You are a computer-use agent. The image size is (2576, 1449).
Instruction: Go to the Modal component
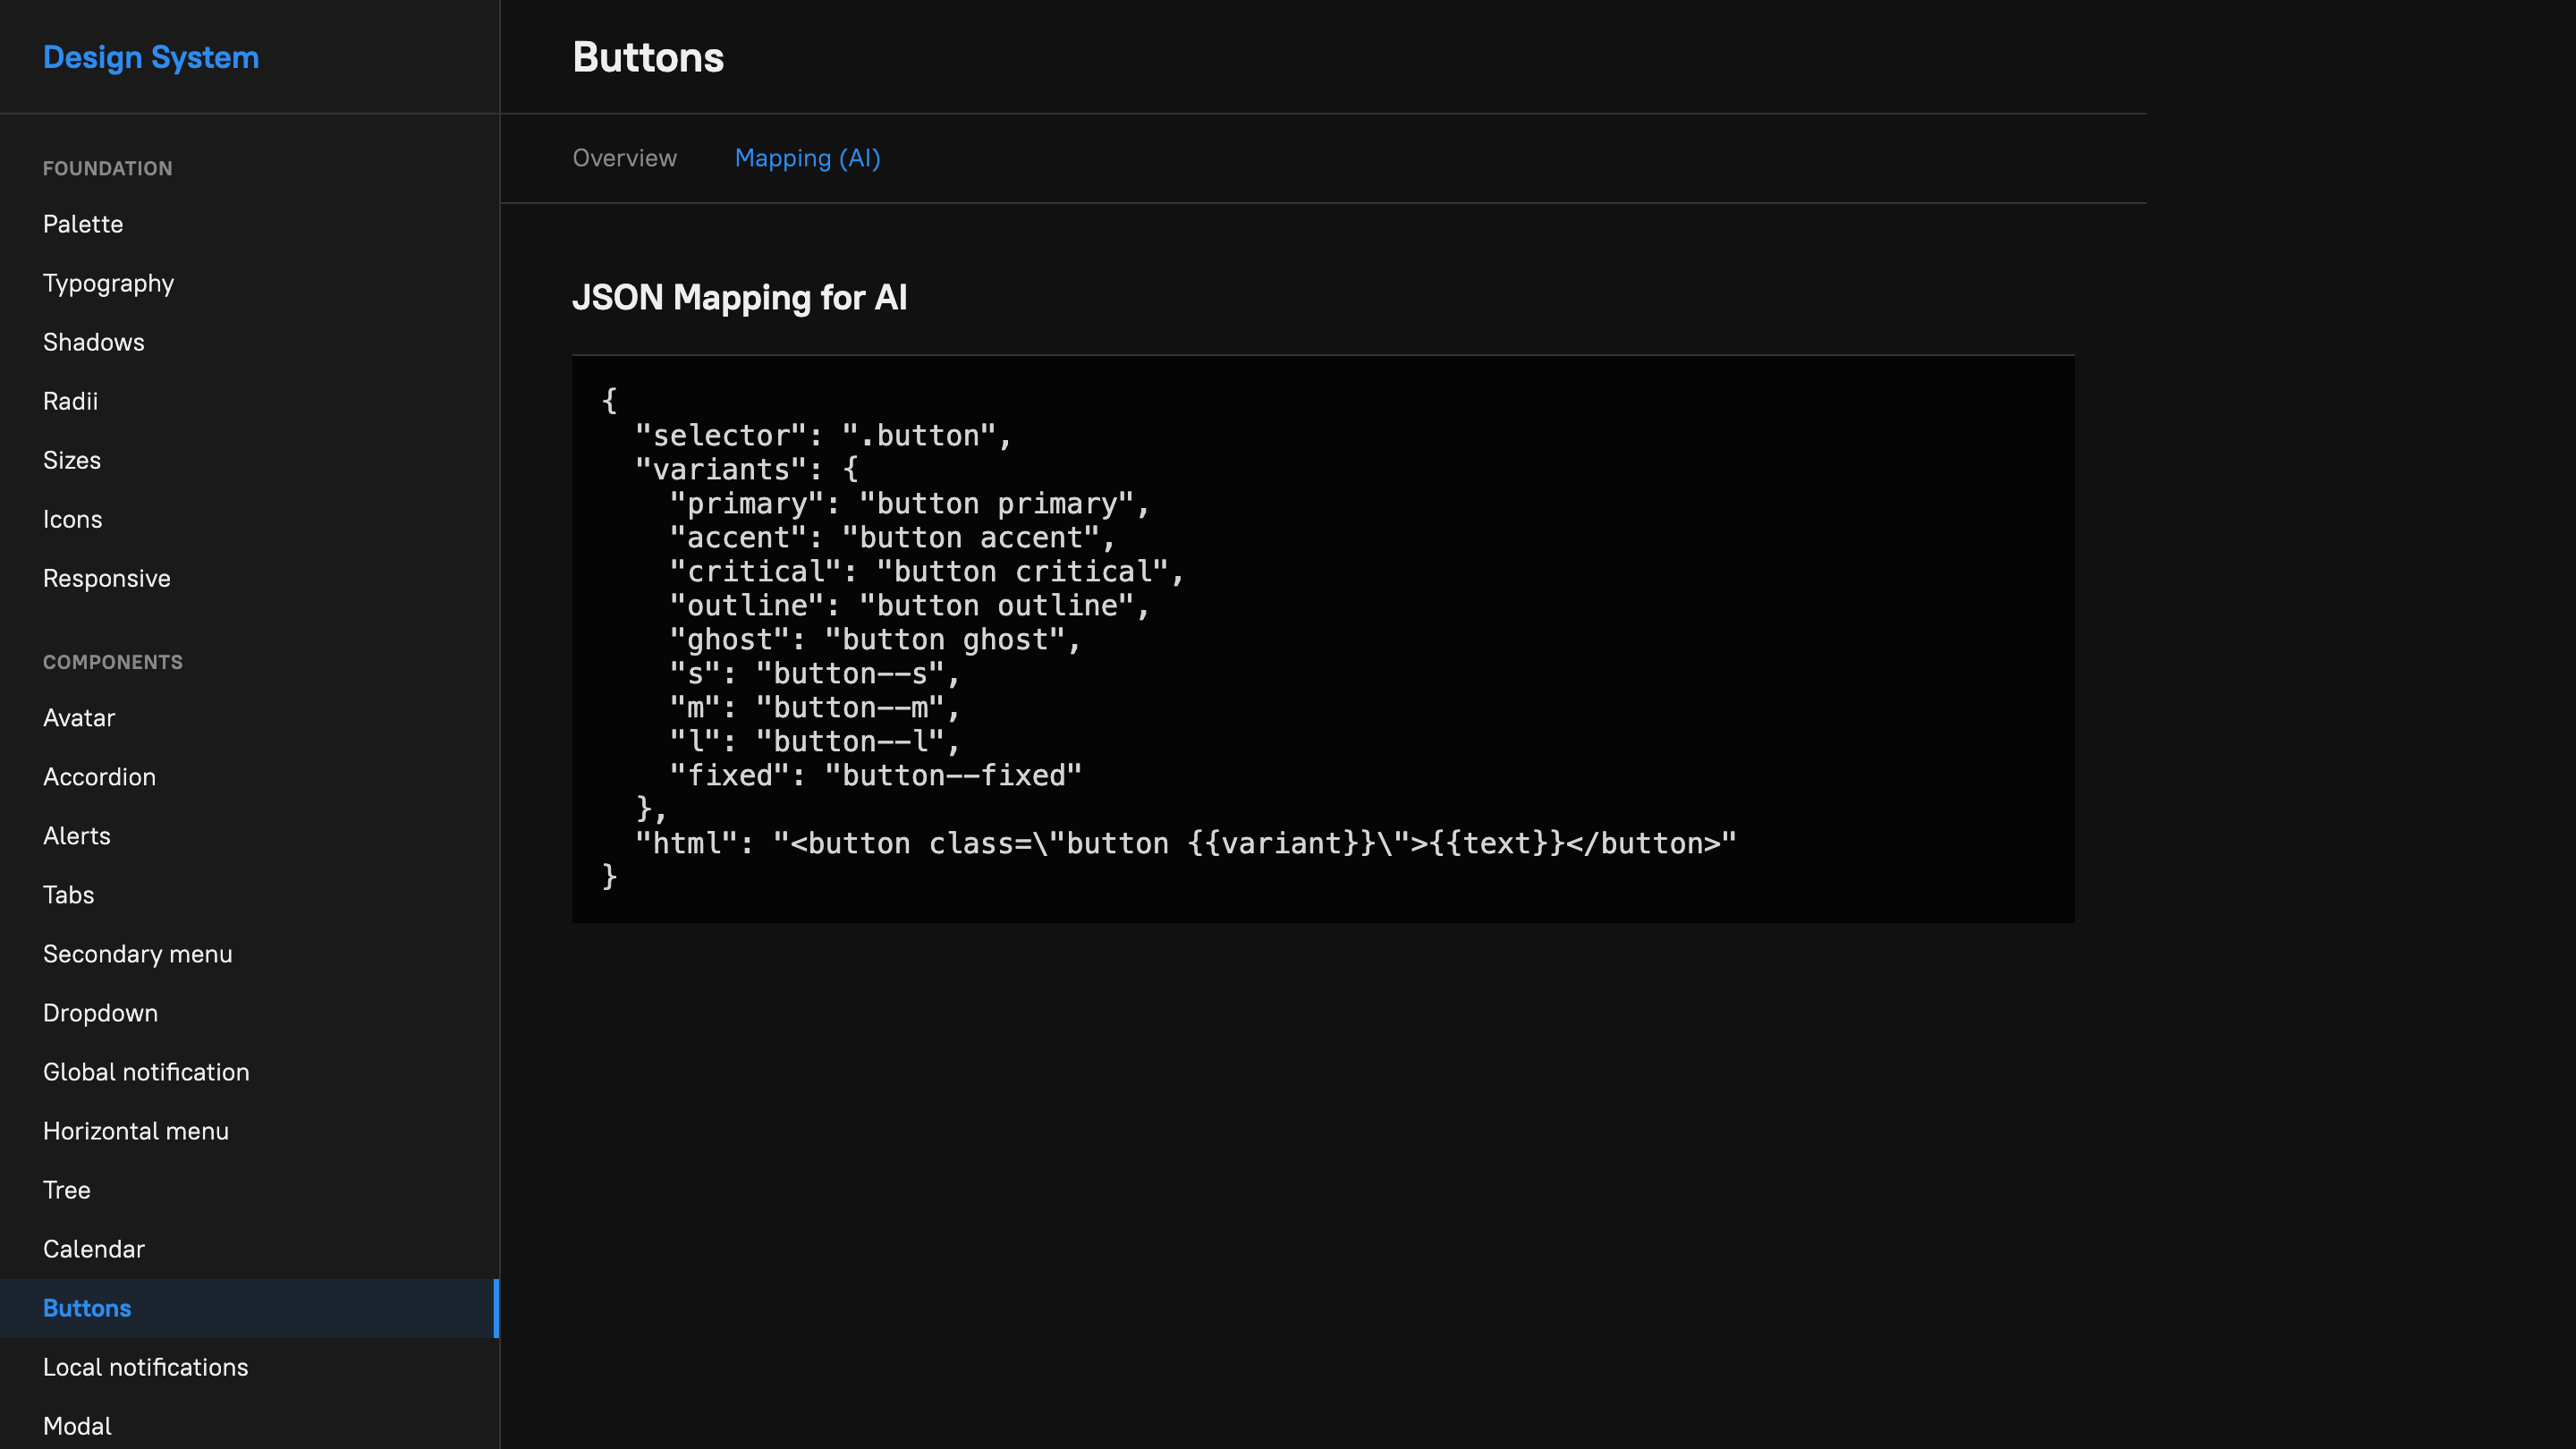[249, 1426]
